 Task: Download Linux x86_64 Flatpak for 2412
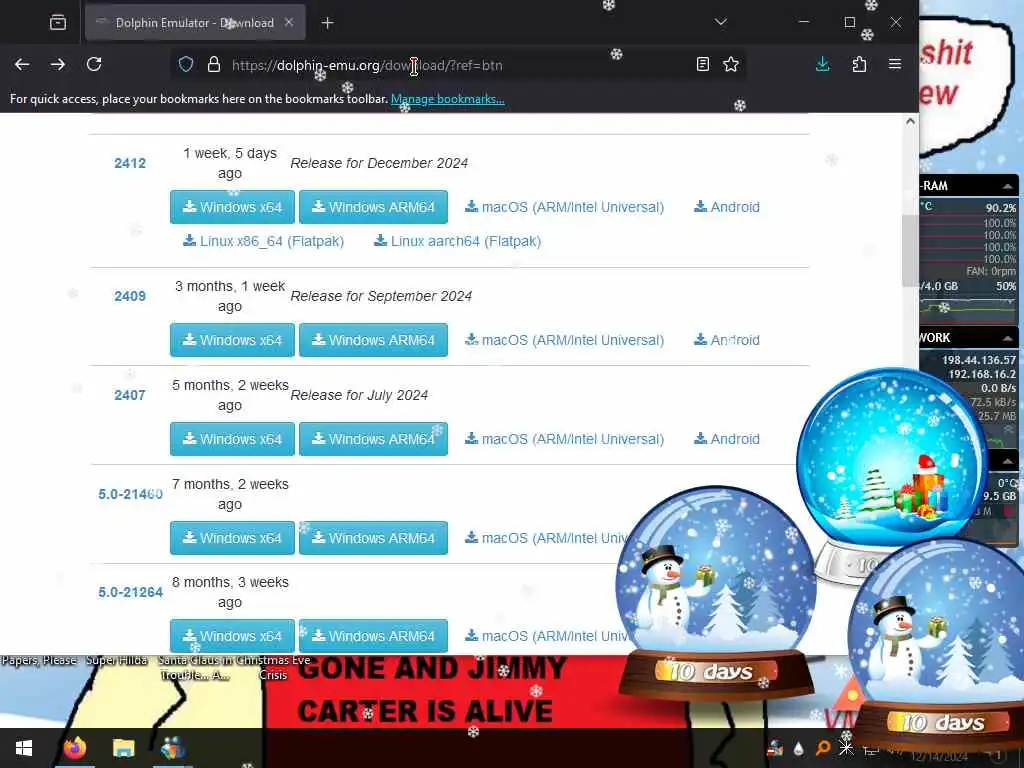pos(263,241)
